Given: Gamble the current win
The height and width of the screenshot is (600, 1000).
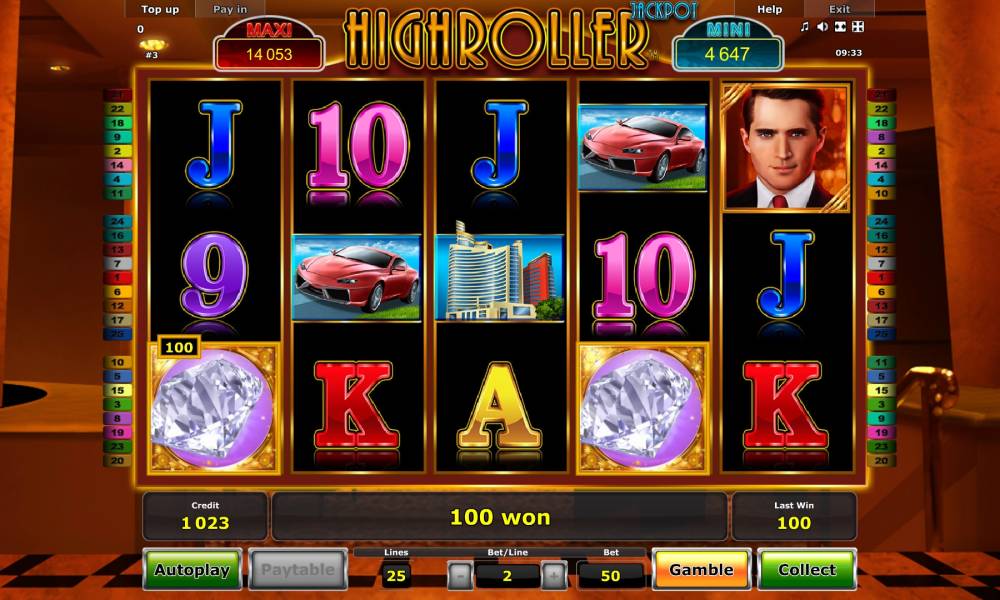Looking at the screenshot, I should tap(701, 569).
